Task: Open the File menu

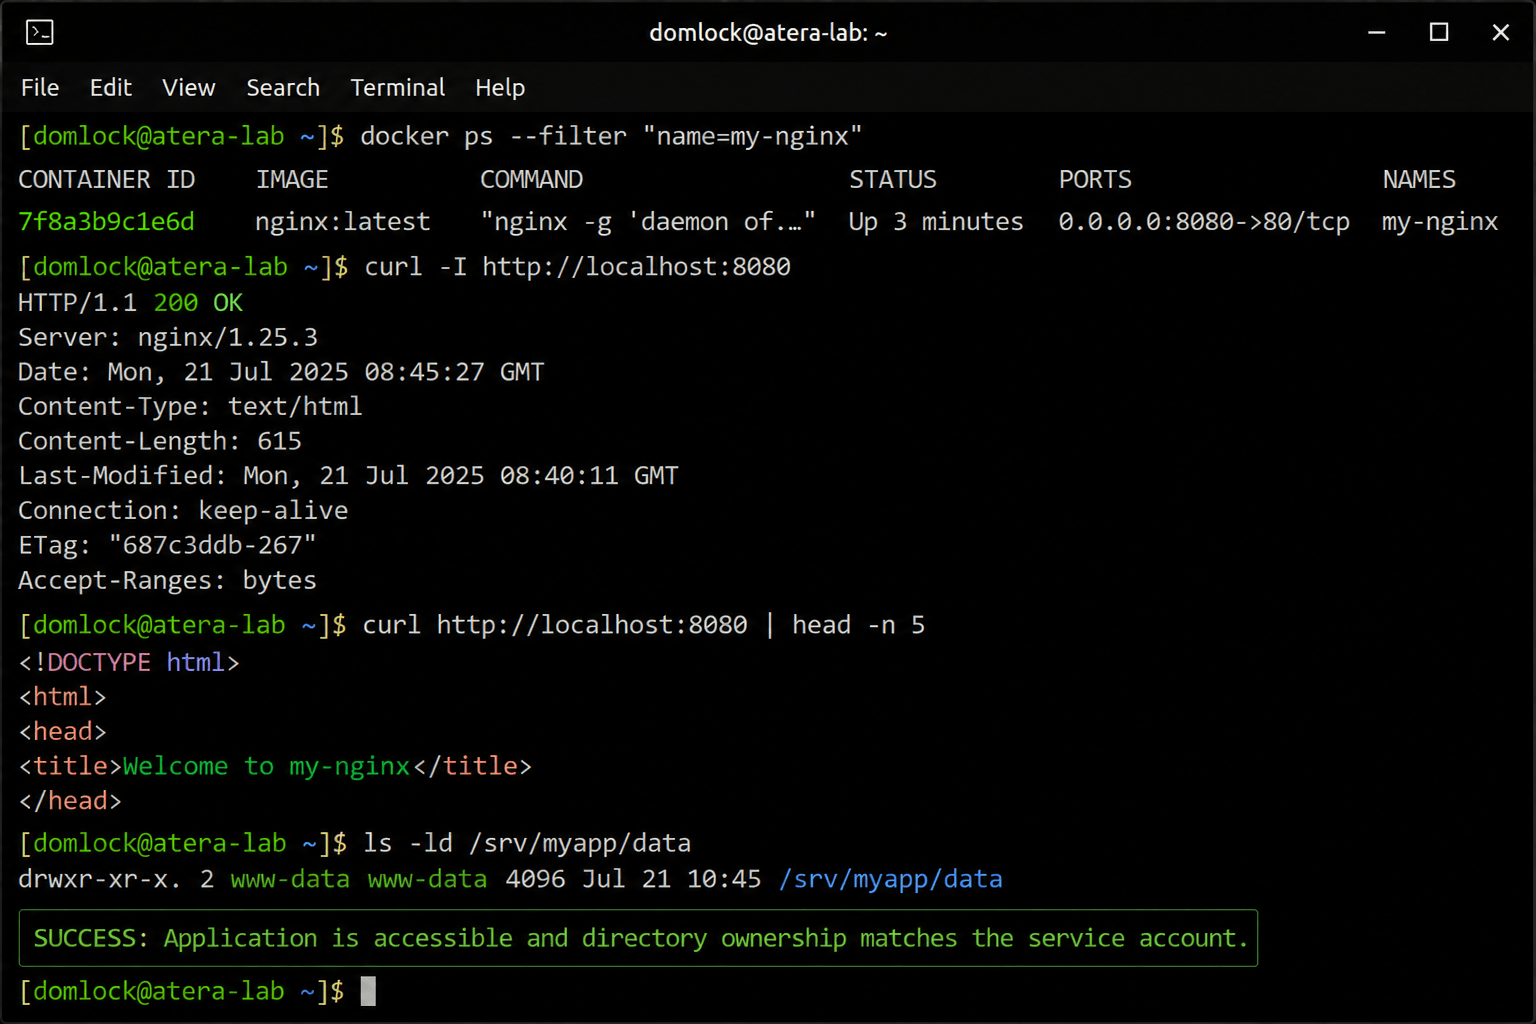Action: pos(40,88)
